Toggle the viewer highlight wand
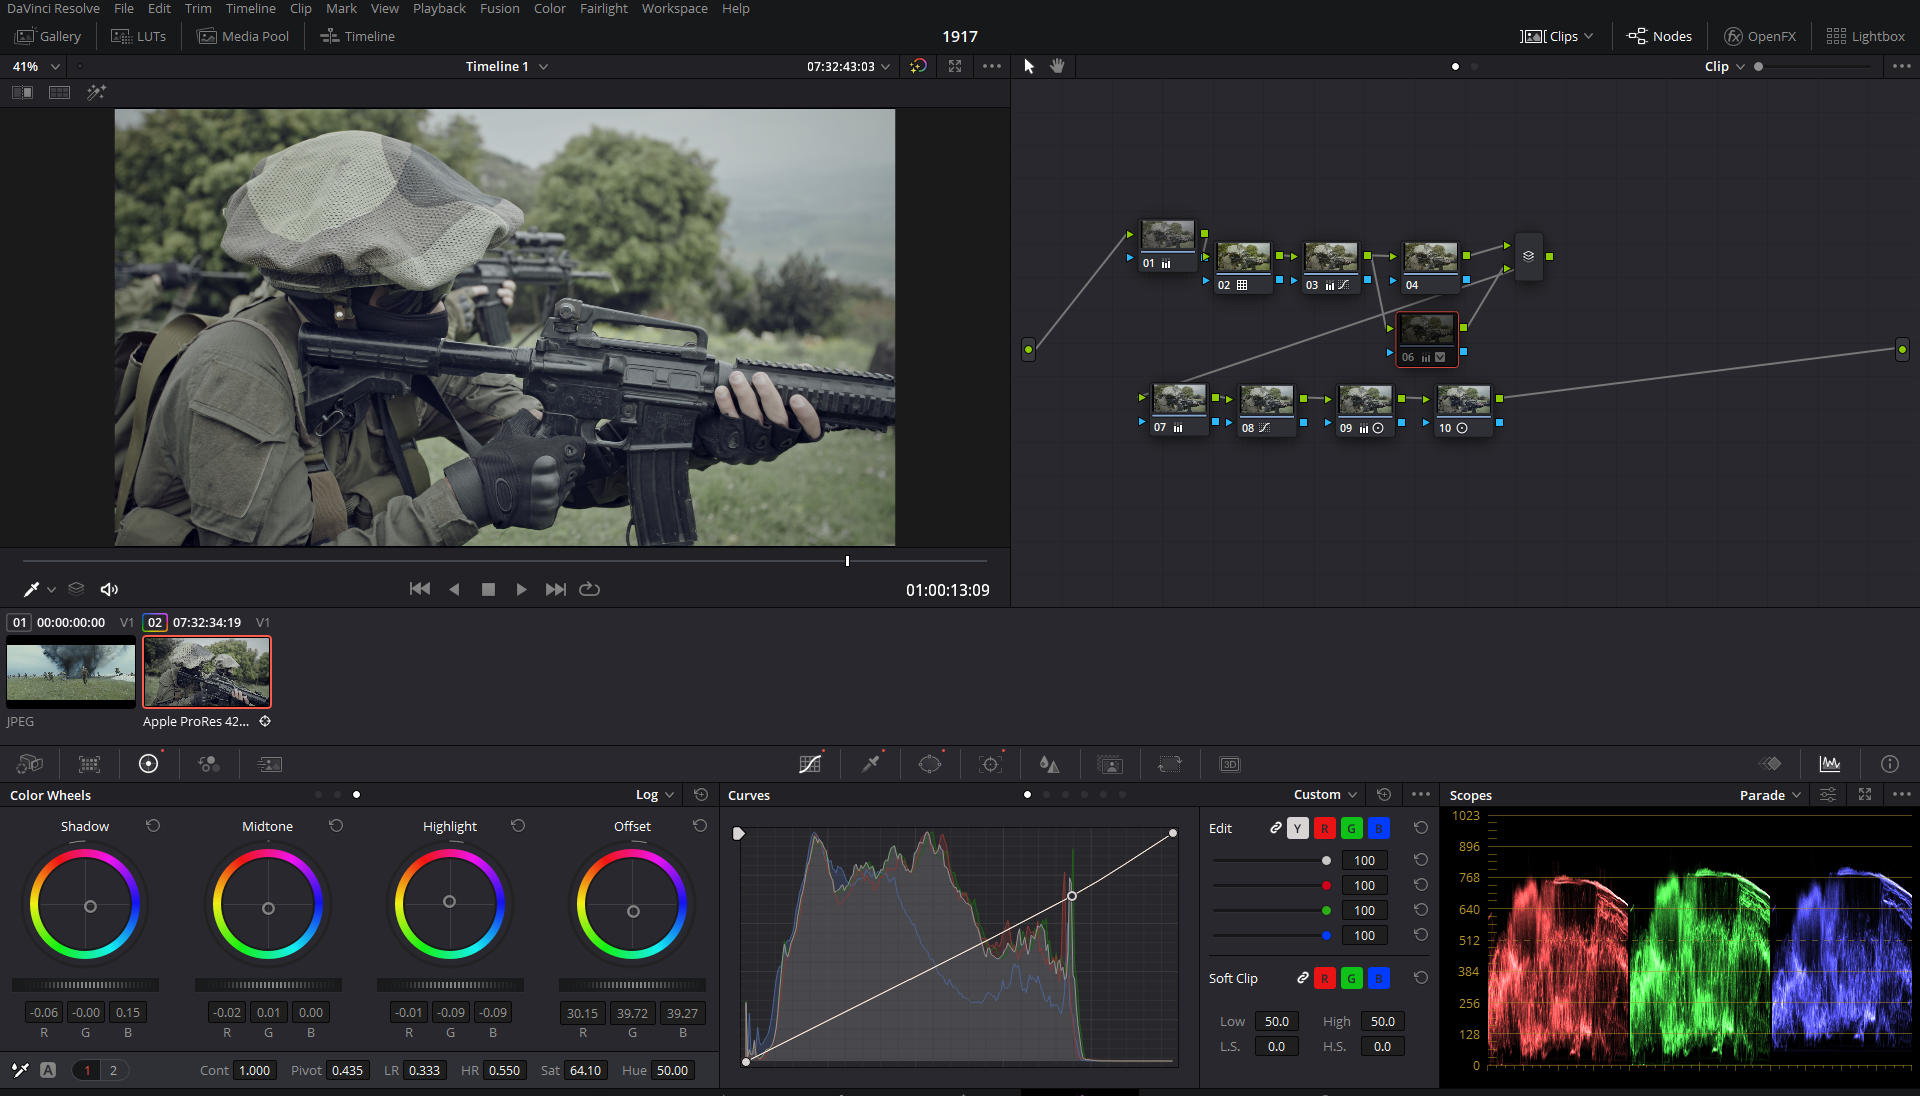Screen dimensions: 1920x1096 tap(96, 92)
